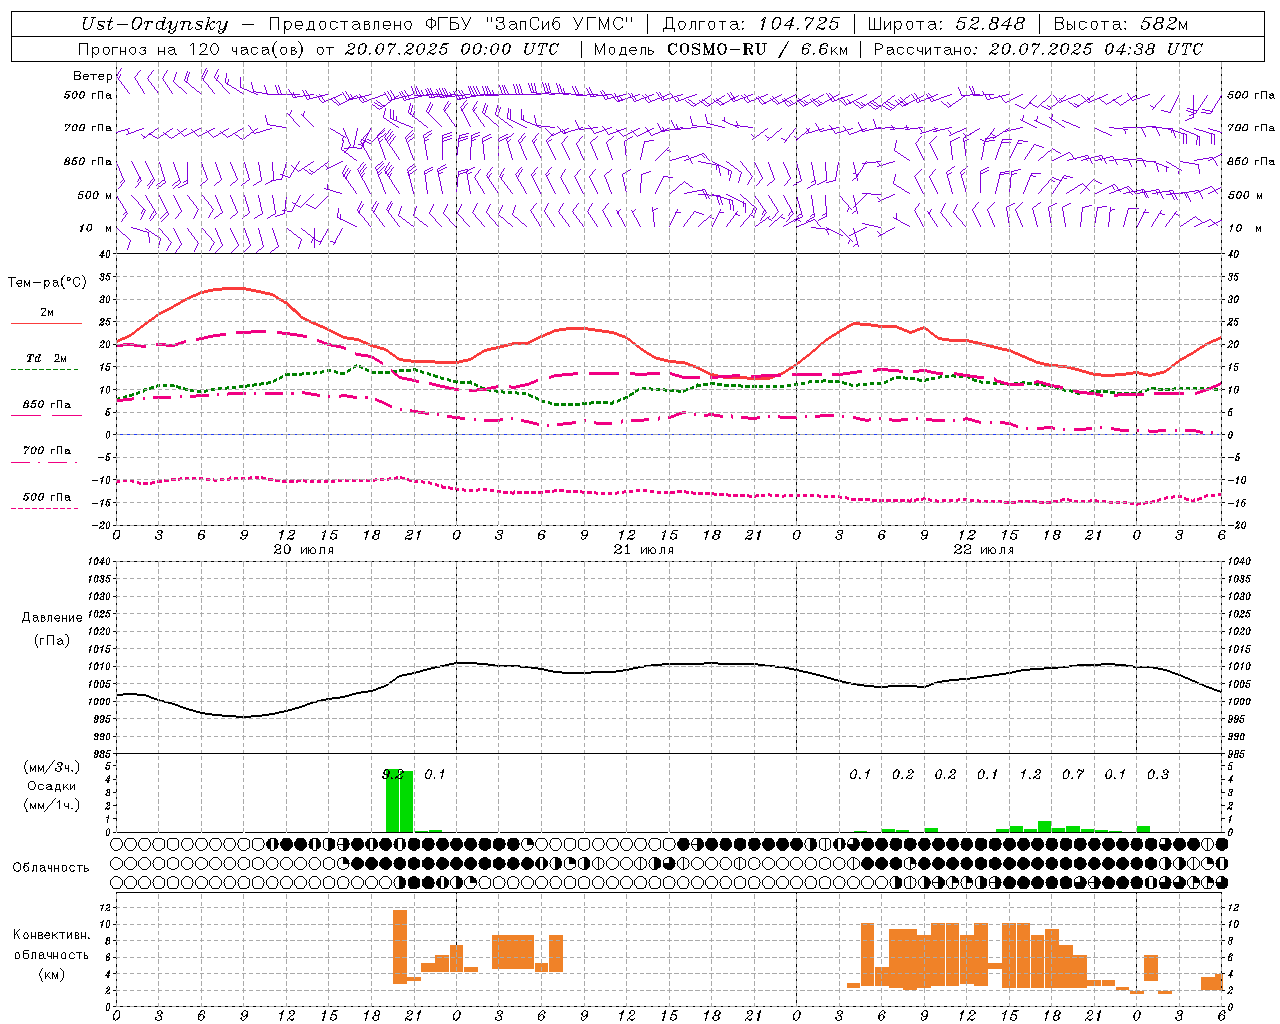The width and height of the screenshot is (1280, 1024).
Task: Click the Ветер panel label
Action: click(92, 76)
